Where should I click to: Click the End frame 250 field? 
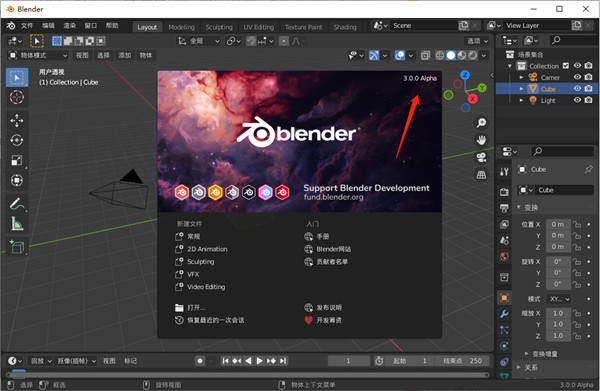[463, 361]
